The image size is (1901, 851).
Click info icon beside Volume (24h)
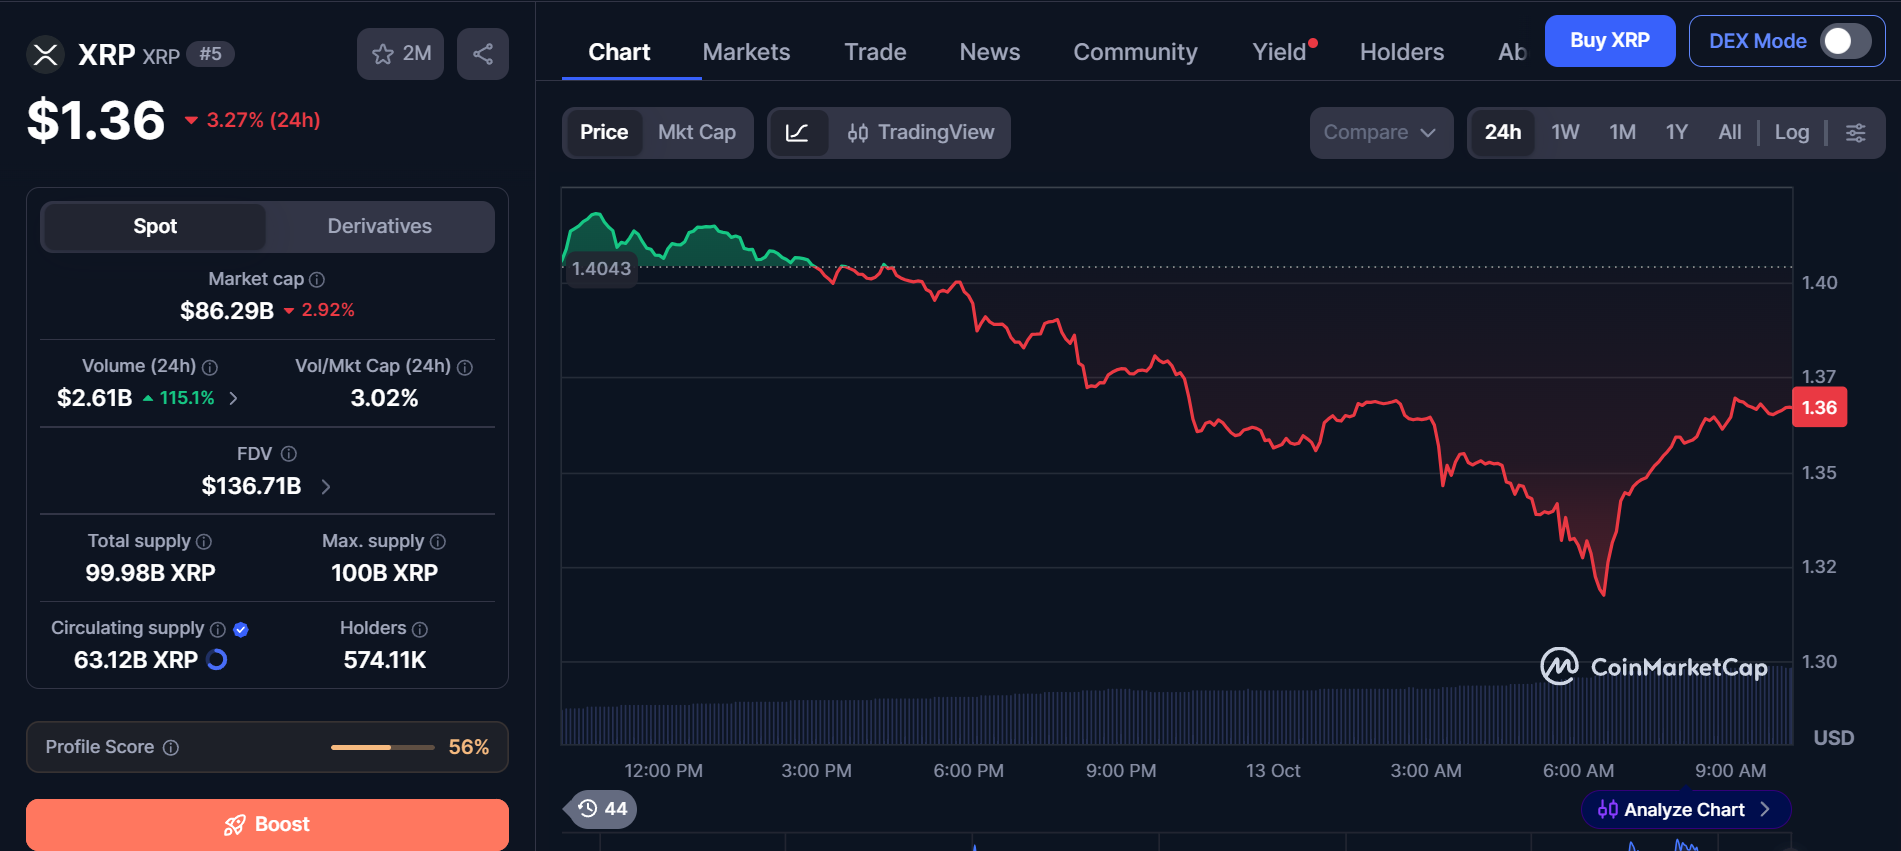pyautogui.click(x=210, y=368)
